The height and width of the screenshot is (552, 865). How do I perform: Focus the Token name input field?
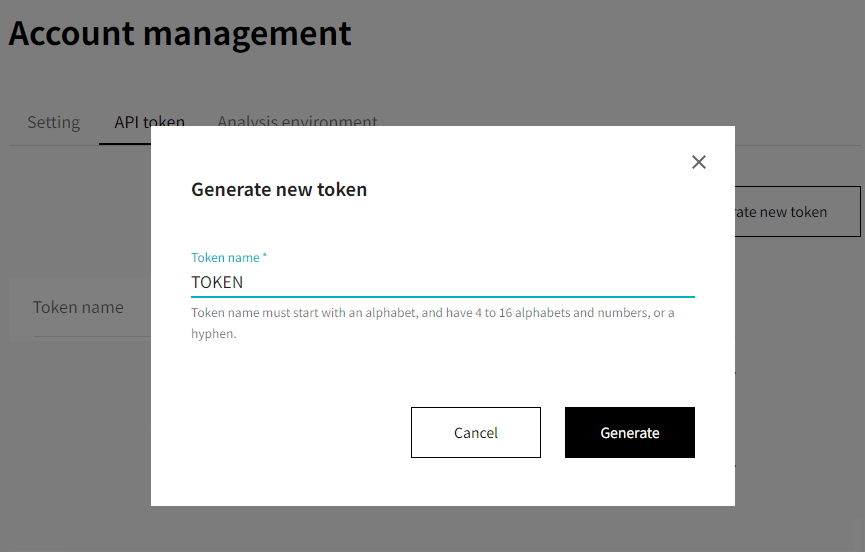[442, 282]
